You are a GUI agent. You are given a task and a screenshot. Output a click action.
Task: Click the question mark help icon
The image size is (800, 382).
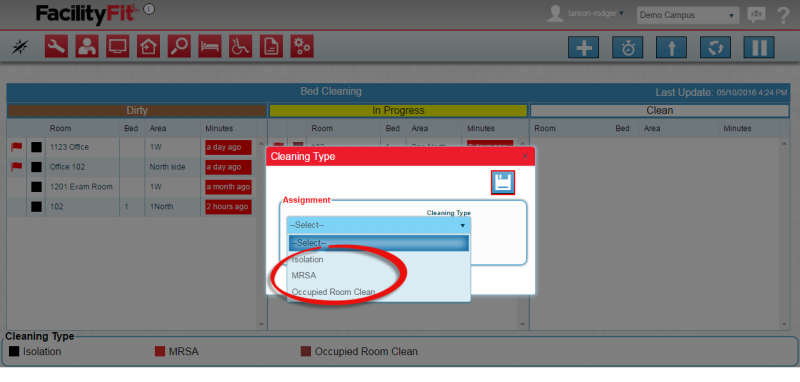tap(783, 15)
